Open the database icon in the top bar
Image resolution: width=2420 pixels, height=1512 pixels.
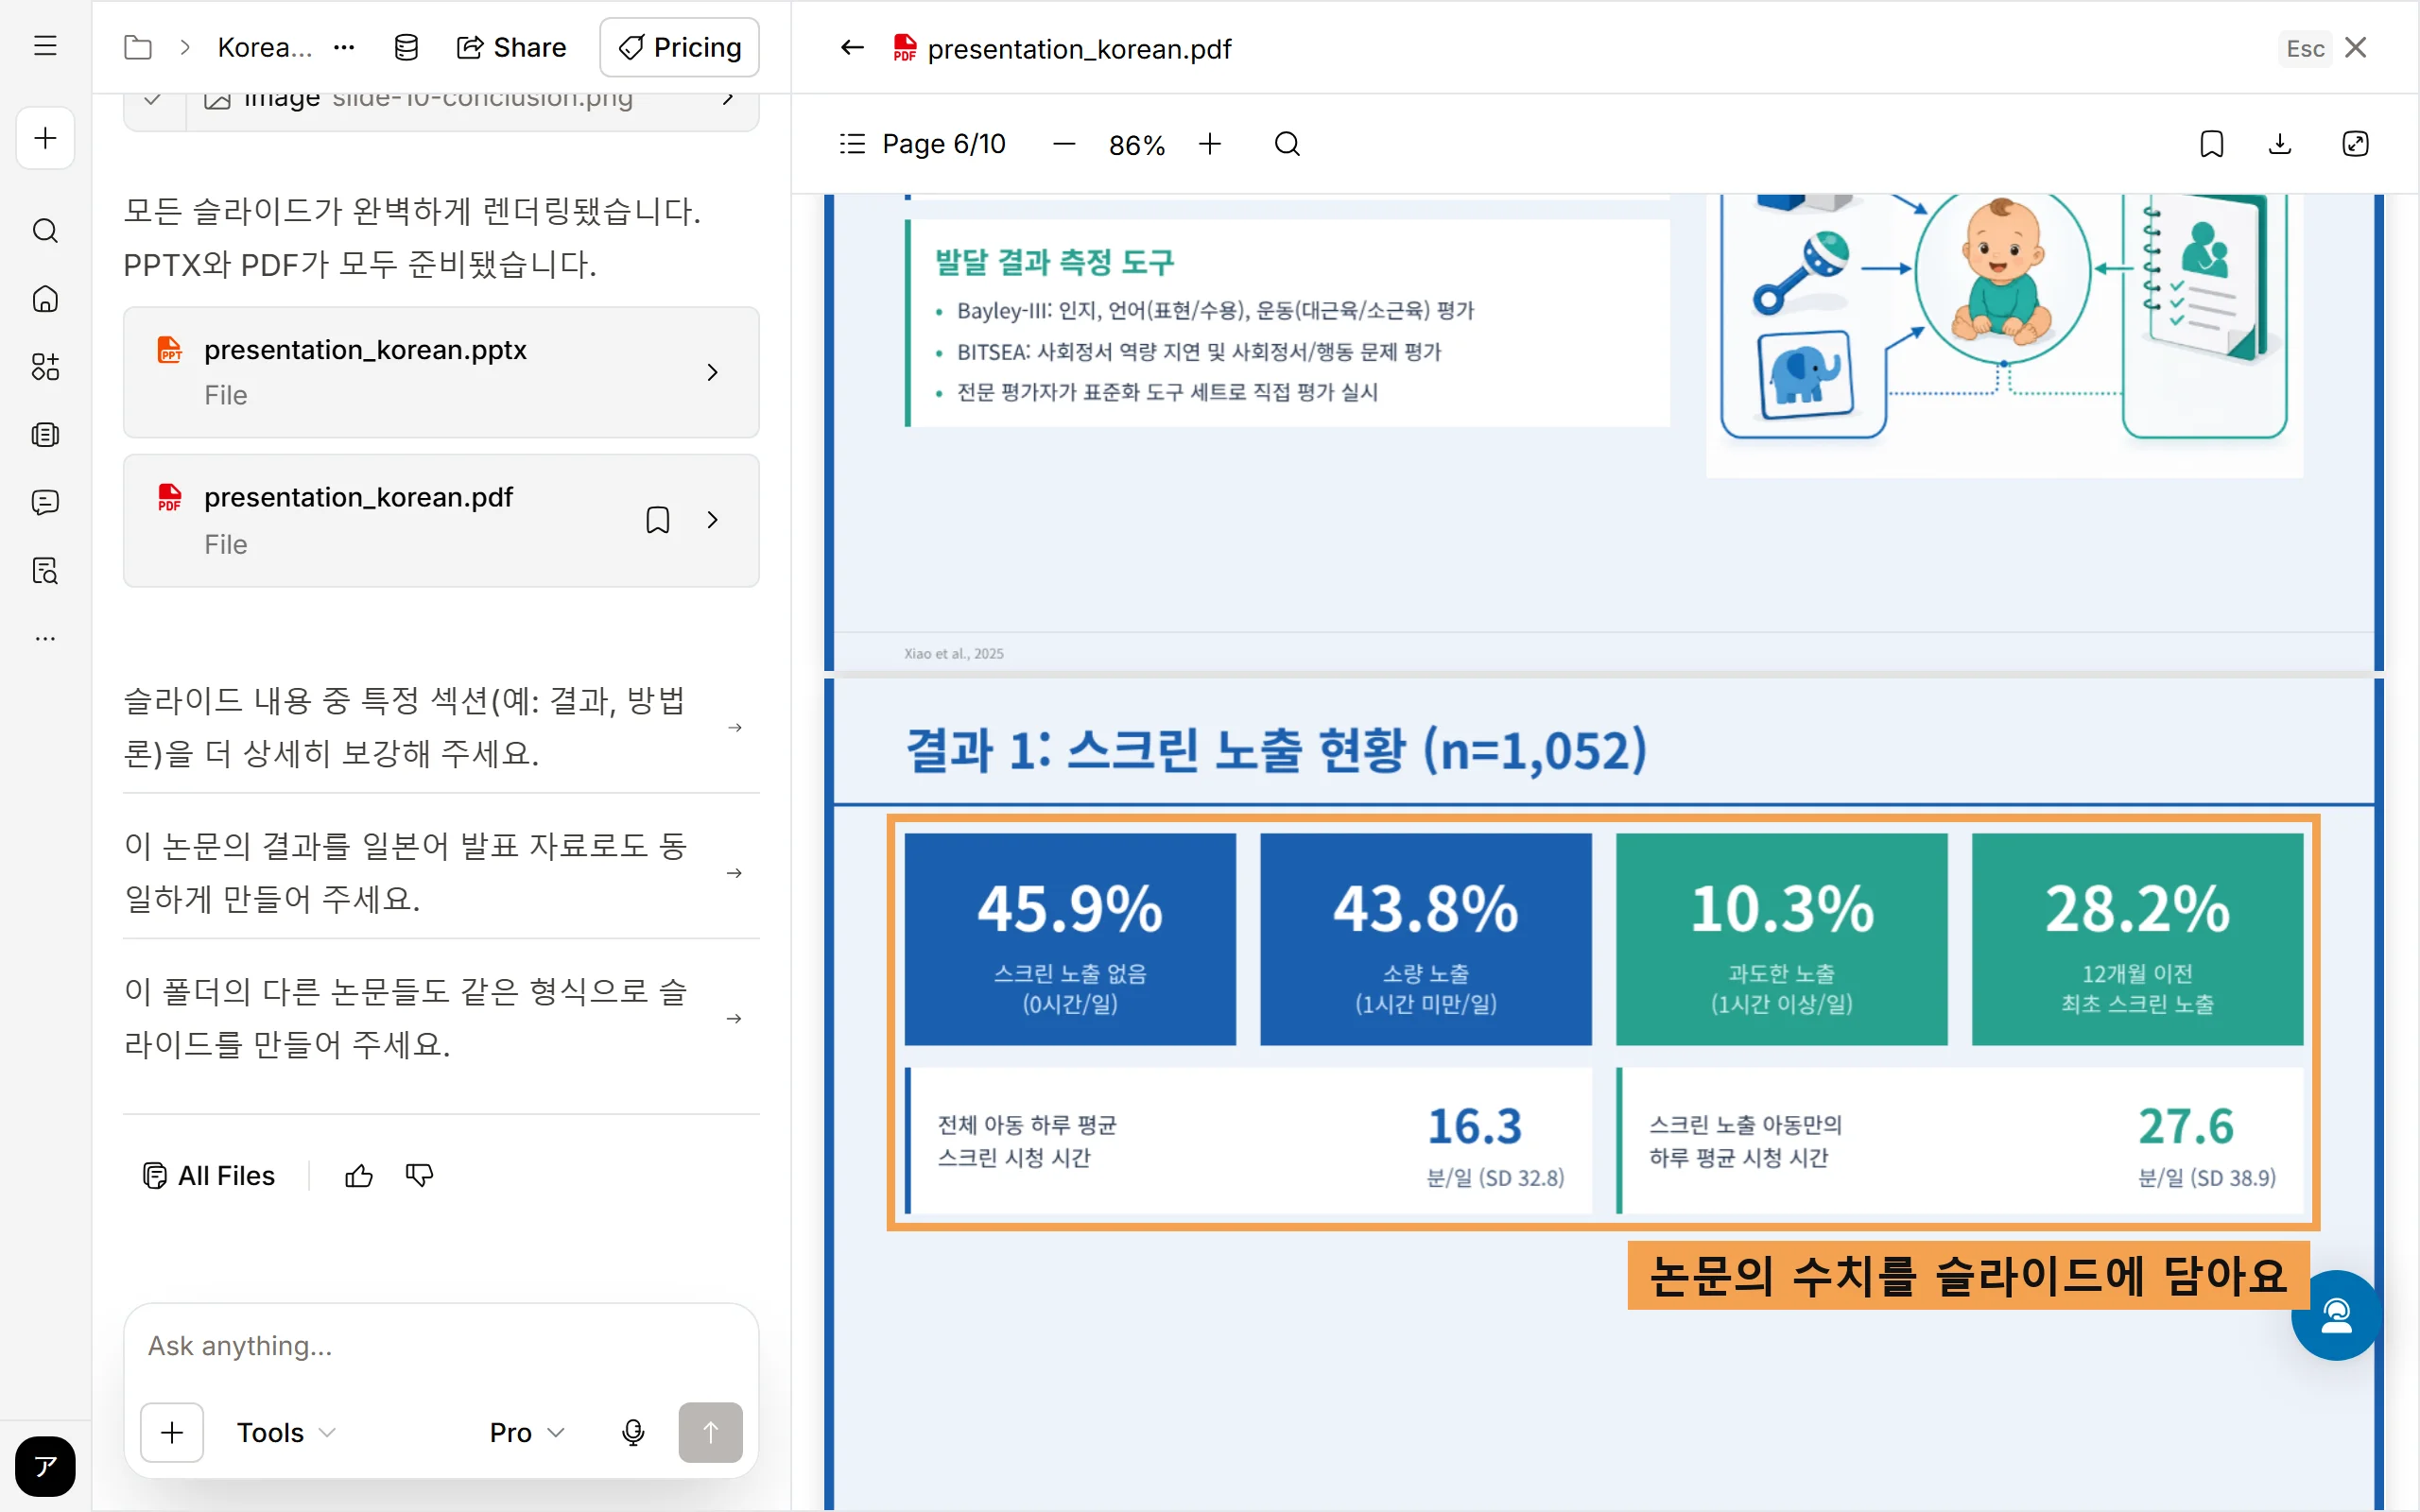(x=406, y=47)
